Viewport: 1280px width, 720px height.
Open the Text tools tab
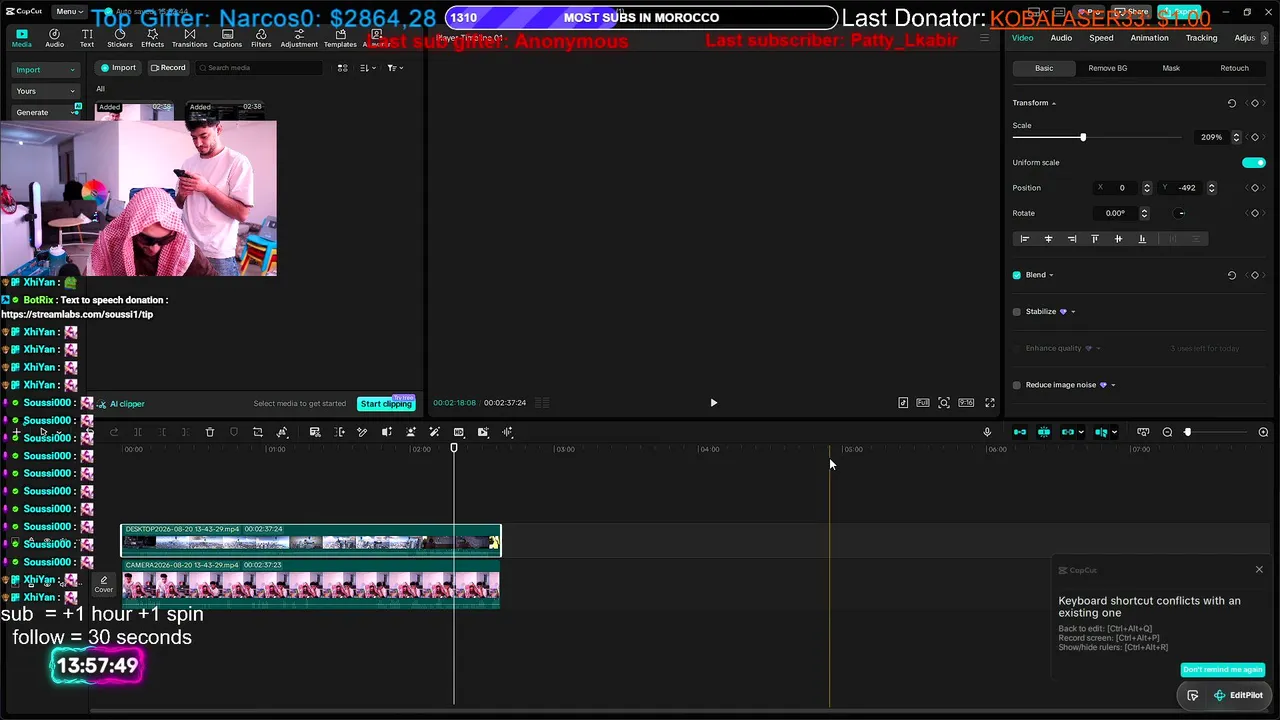(87, 38)
